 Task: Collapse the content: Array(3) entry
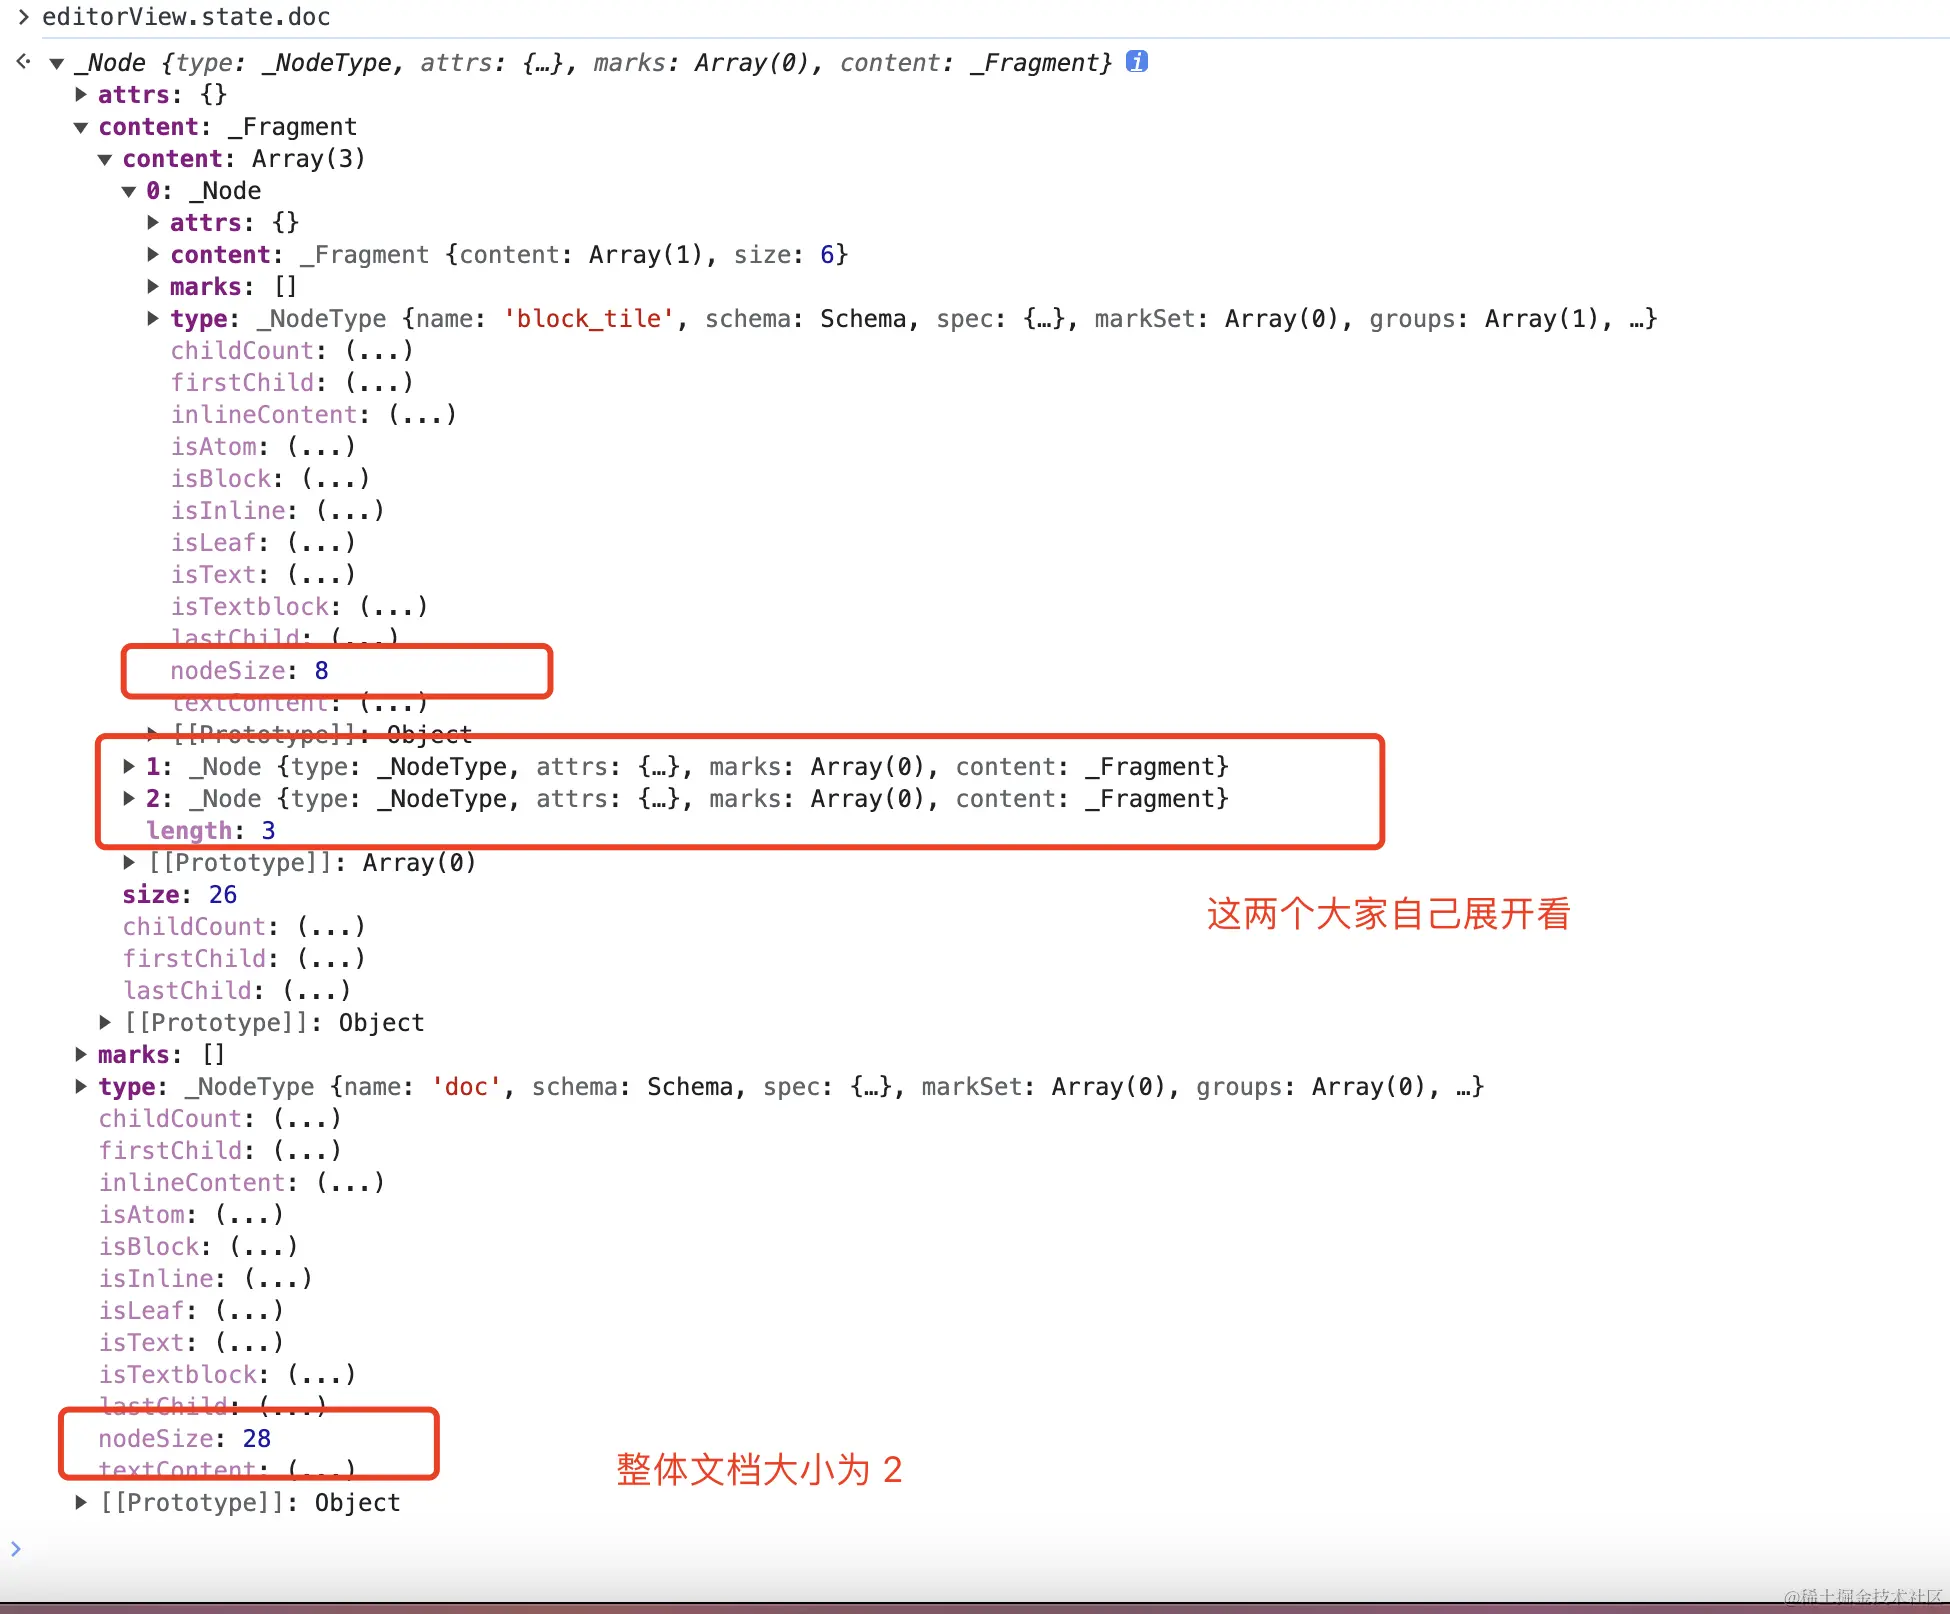pos(105,160)
